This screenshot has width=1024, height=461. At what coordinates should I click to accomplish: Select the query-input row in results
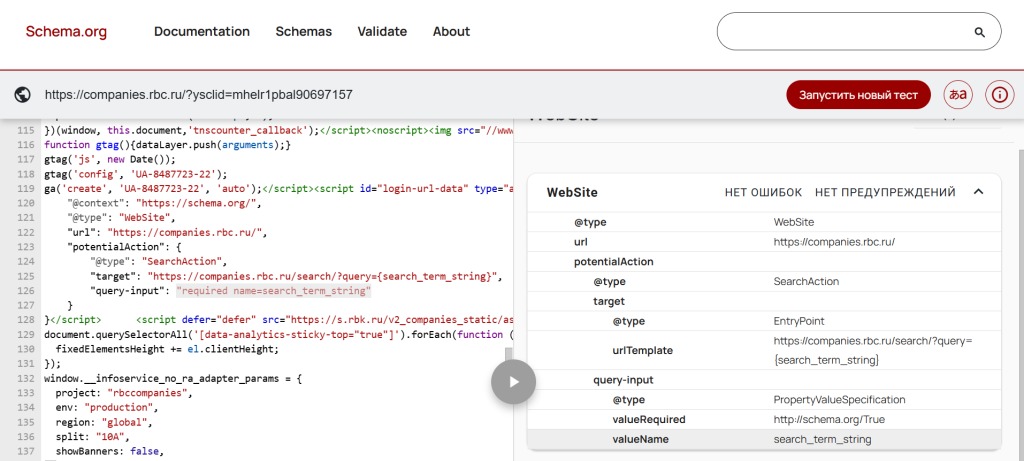(x=764, y=379)
